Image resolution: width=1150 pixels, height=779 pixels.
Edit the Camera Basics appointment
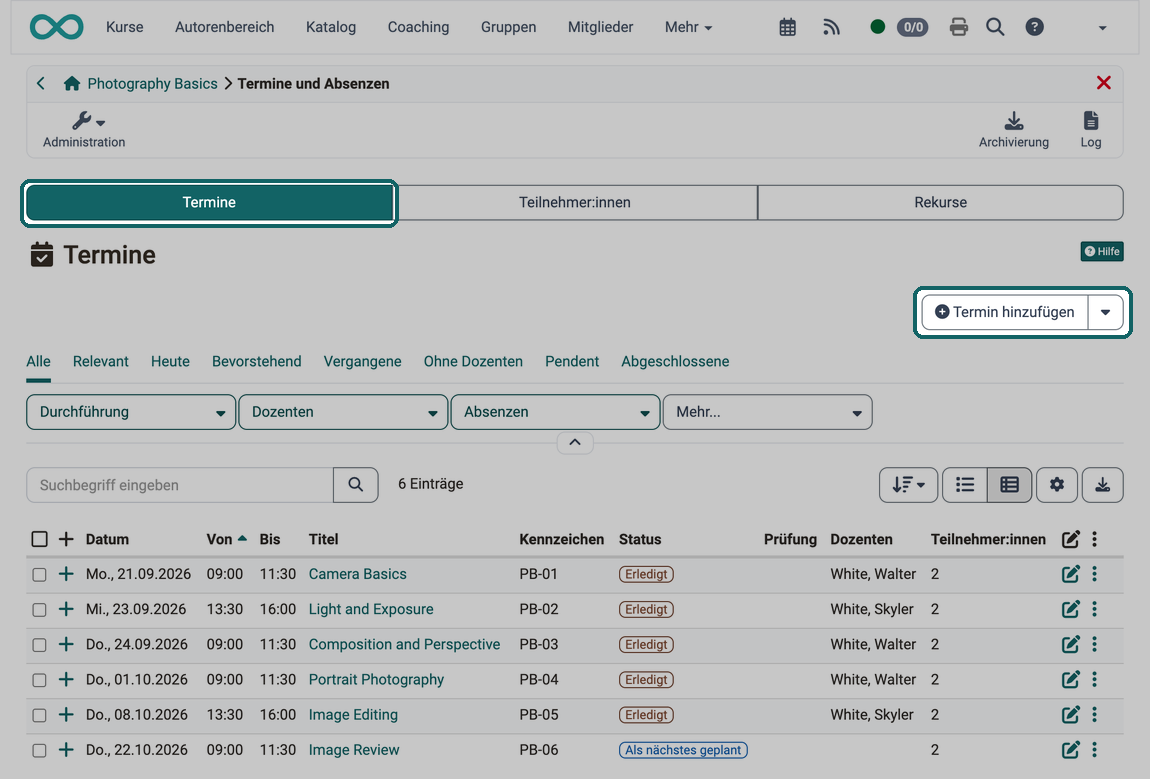tap(1070, 574)
